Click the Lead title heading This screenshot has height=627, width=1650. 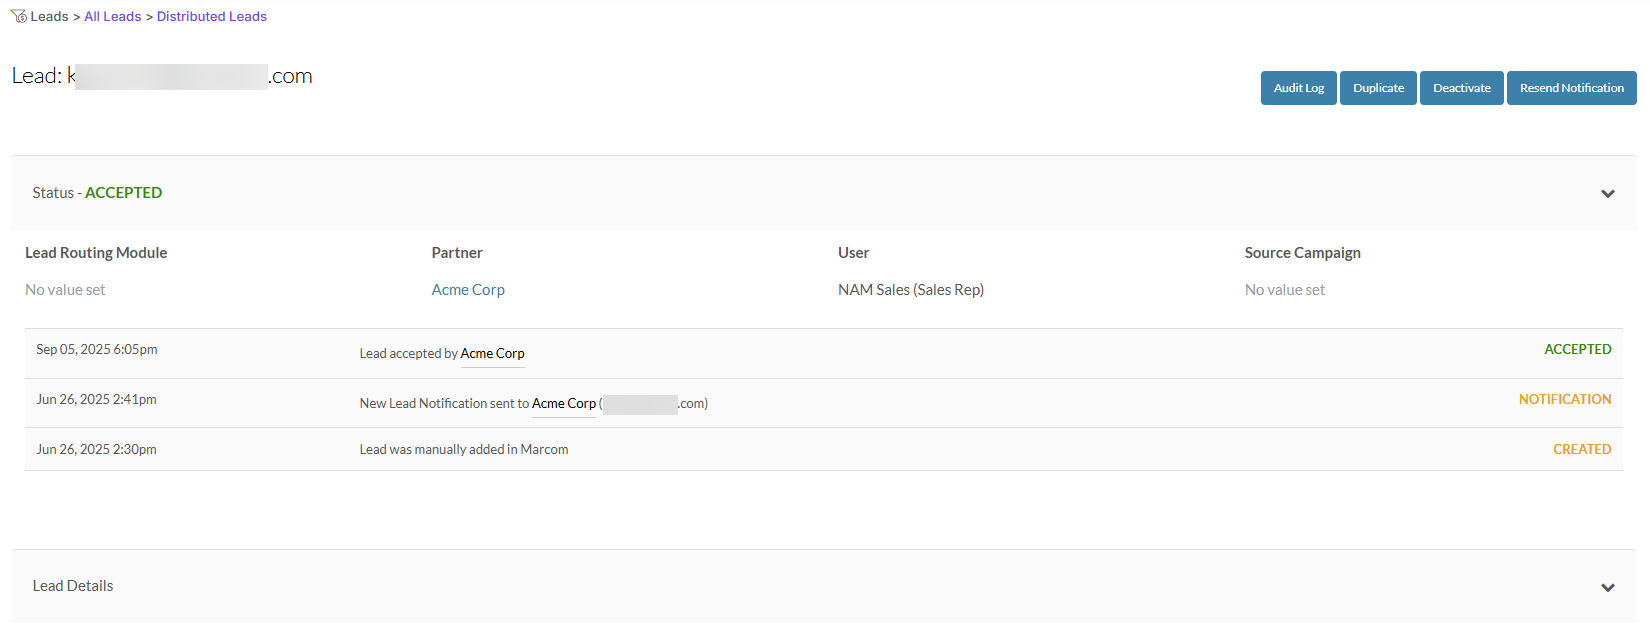[x=162, y=76]
